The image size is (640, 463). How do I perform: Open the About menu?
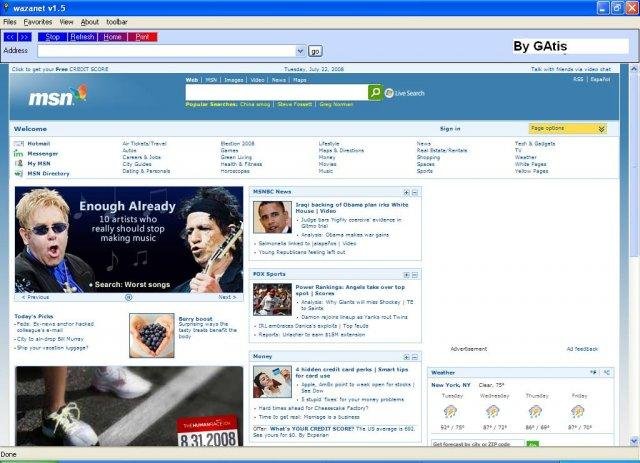coord(89,22)
